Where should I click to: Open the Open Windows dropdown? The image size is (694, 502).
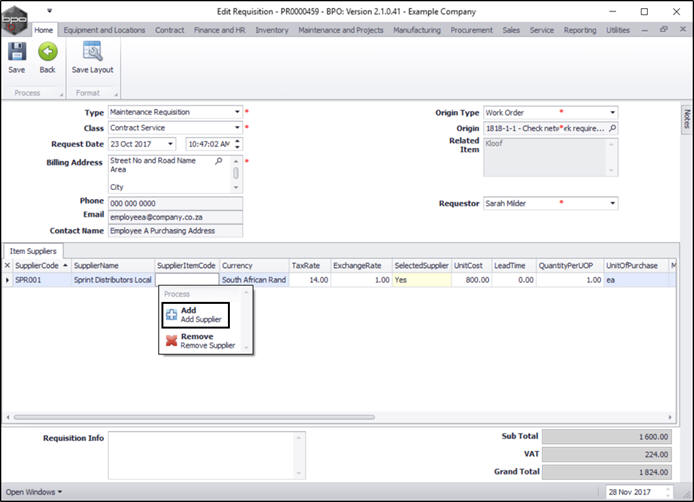coord(34,492)
